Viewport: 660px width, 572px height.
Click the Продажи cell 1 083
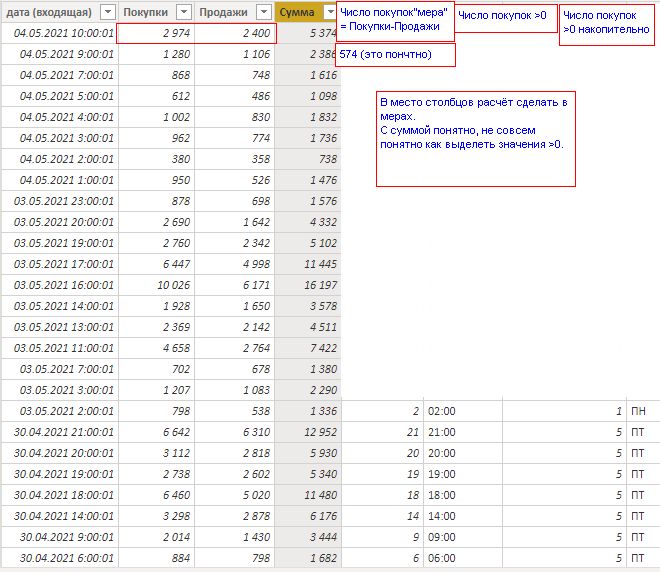(234, 391)
